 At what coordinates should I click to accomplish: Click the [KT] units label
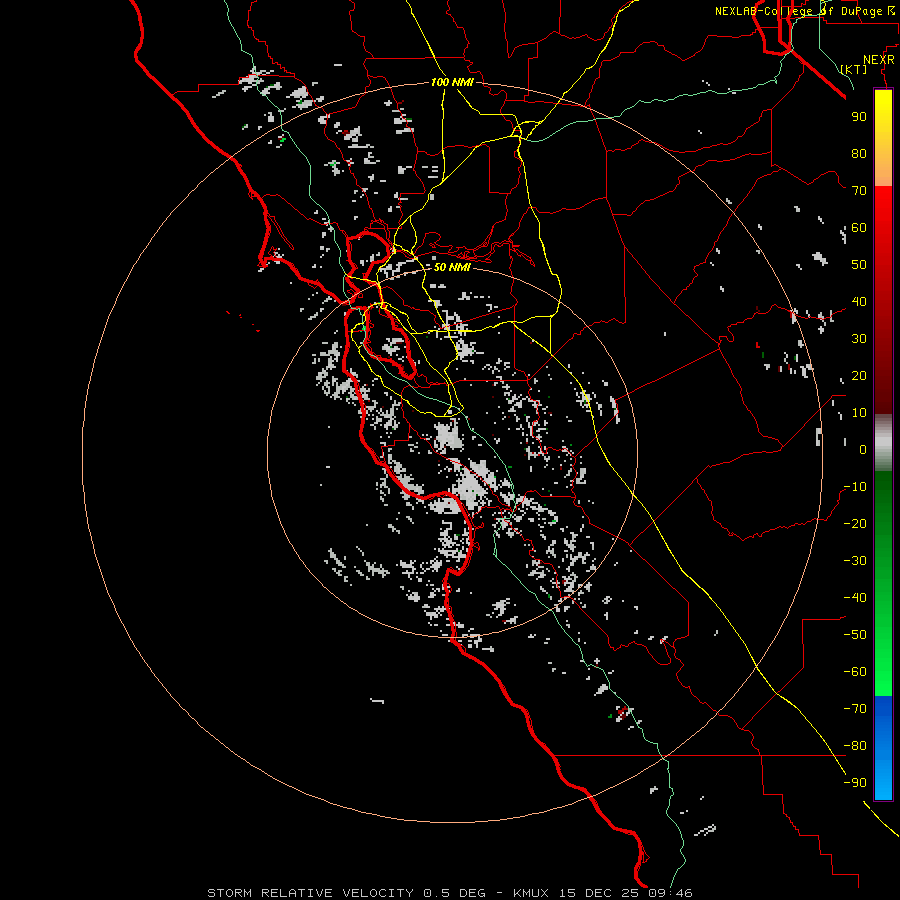click(854, 69)
